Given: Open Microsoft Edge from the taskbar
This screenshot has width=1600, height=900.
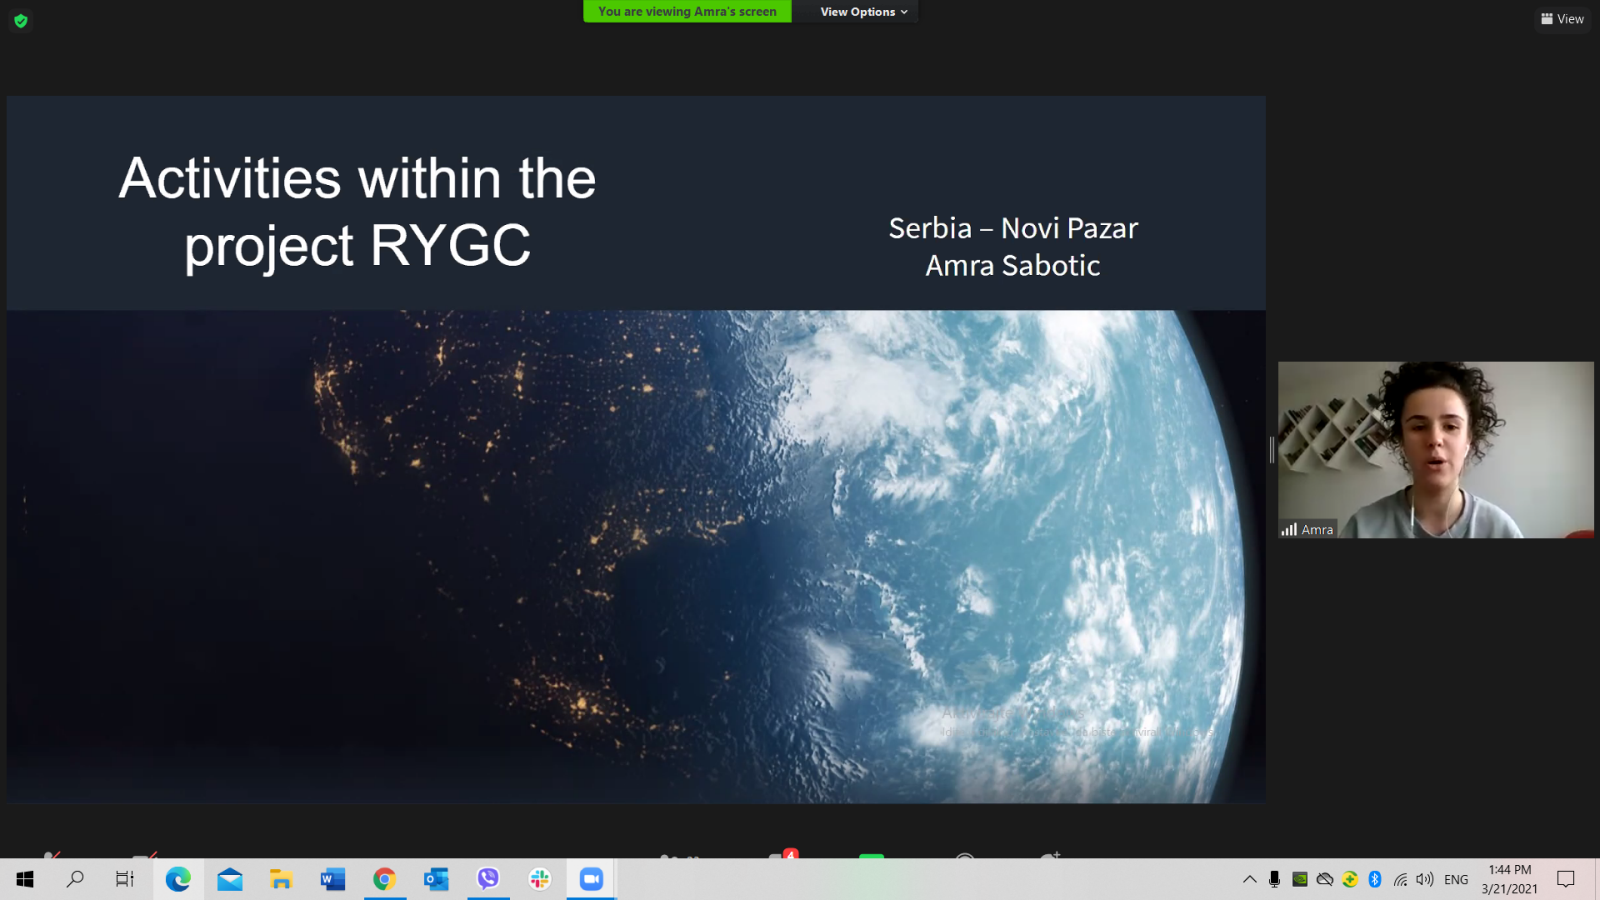Looking at the screenshot, I should (x=178, y=879).
